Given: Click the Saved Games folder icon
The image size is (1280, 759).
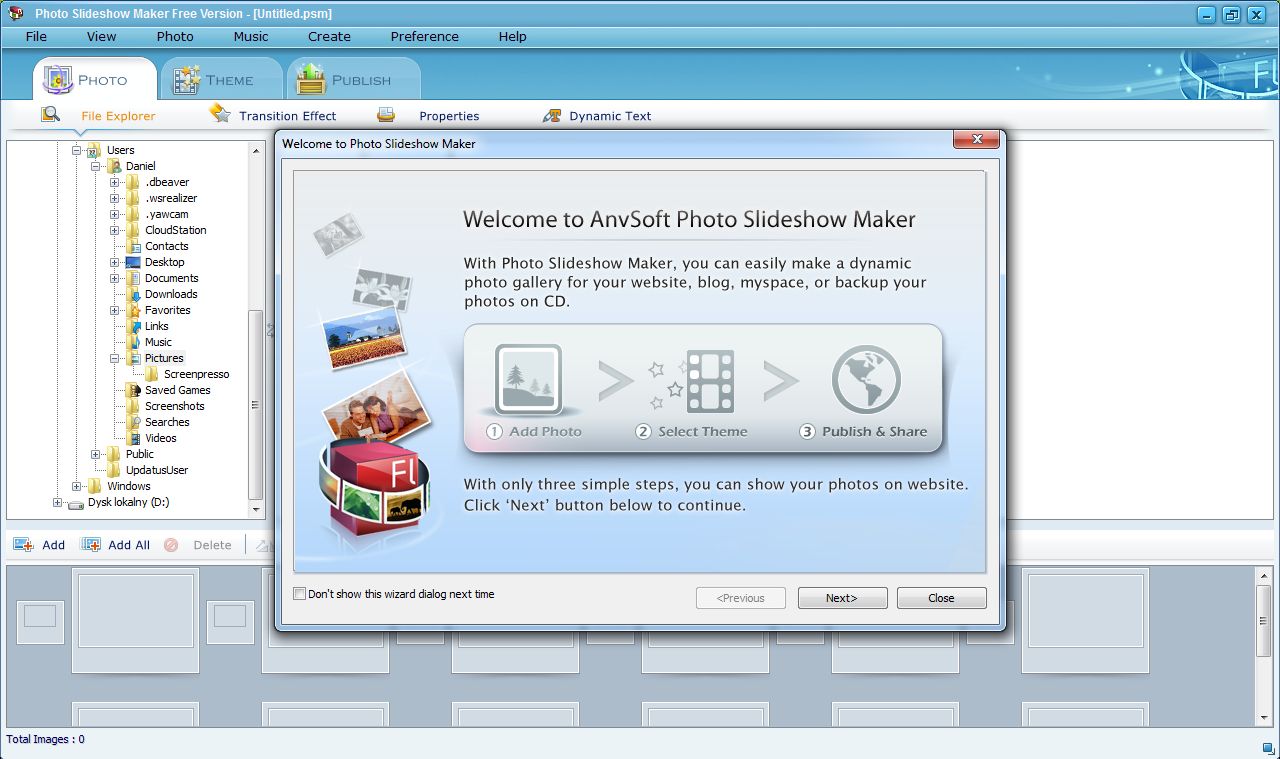Looking at the screenshot, I should [133, 390].
